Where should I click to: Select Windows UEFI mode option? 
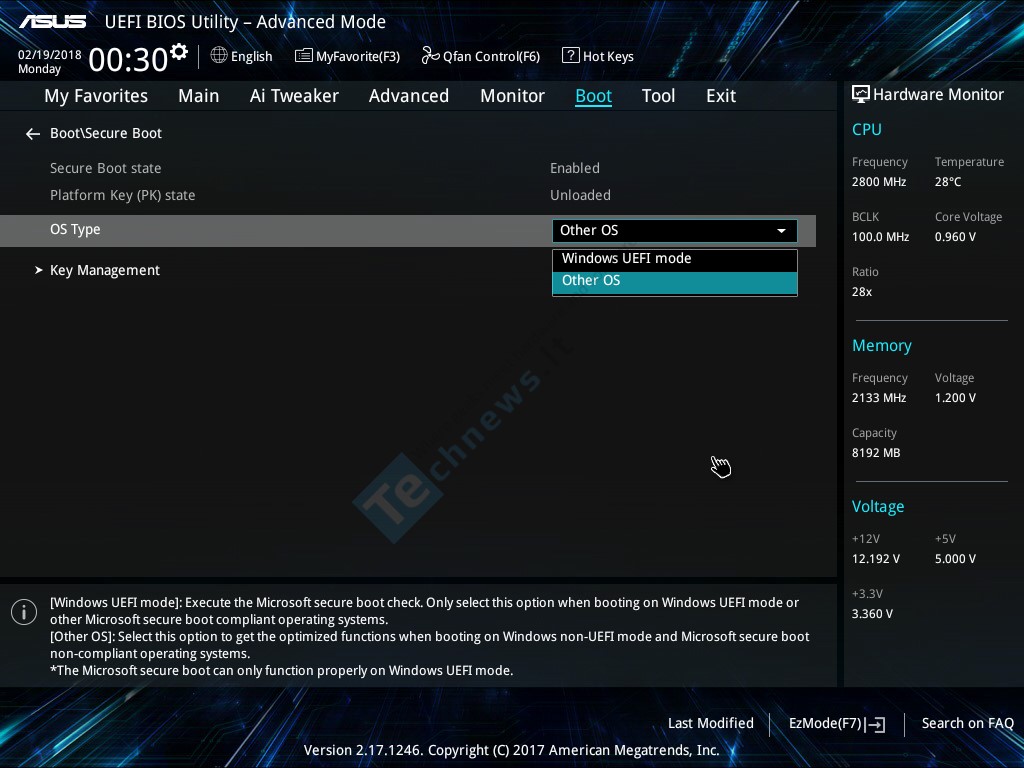(x=675, y=259)
